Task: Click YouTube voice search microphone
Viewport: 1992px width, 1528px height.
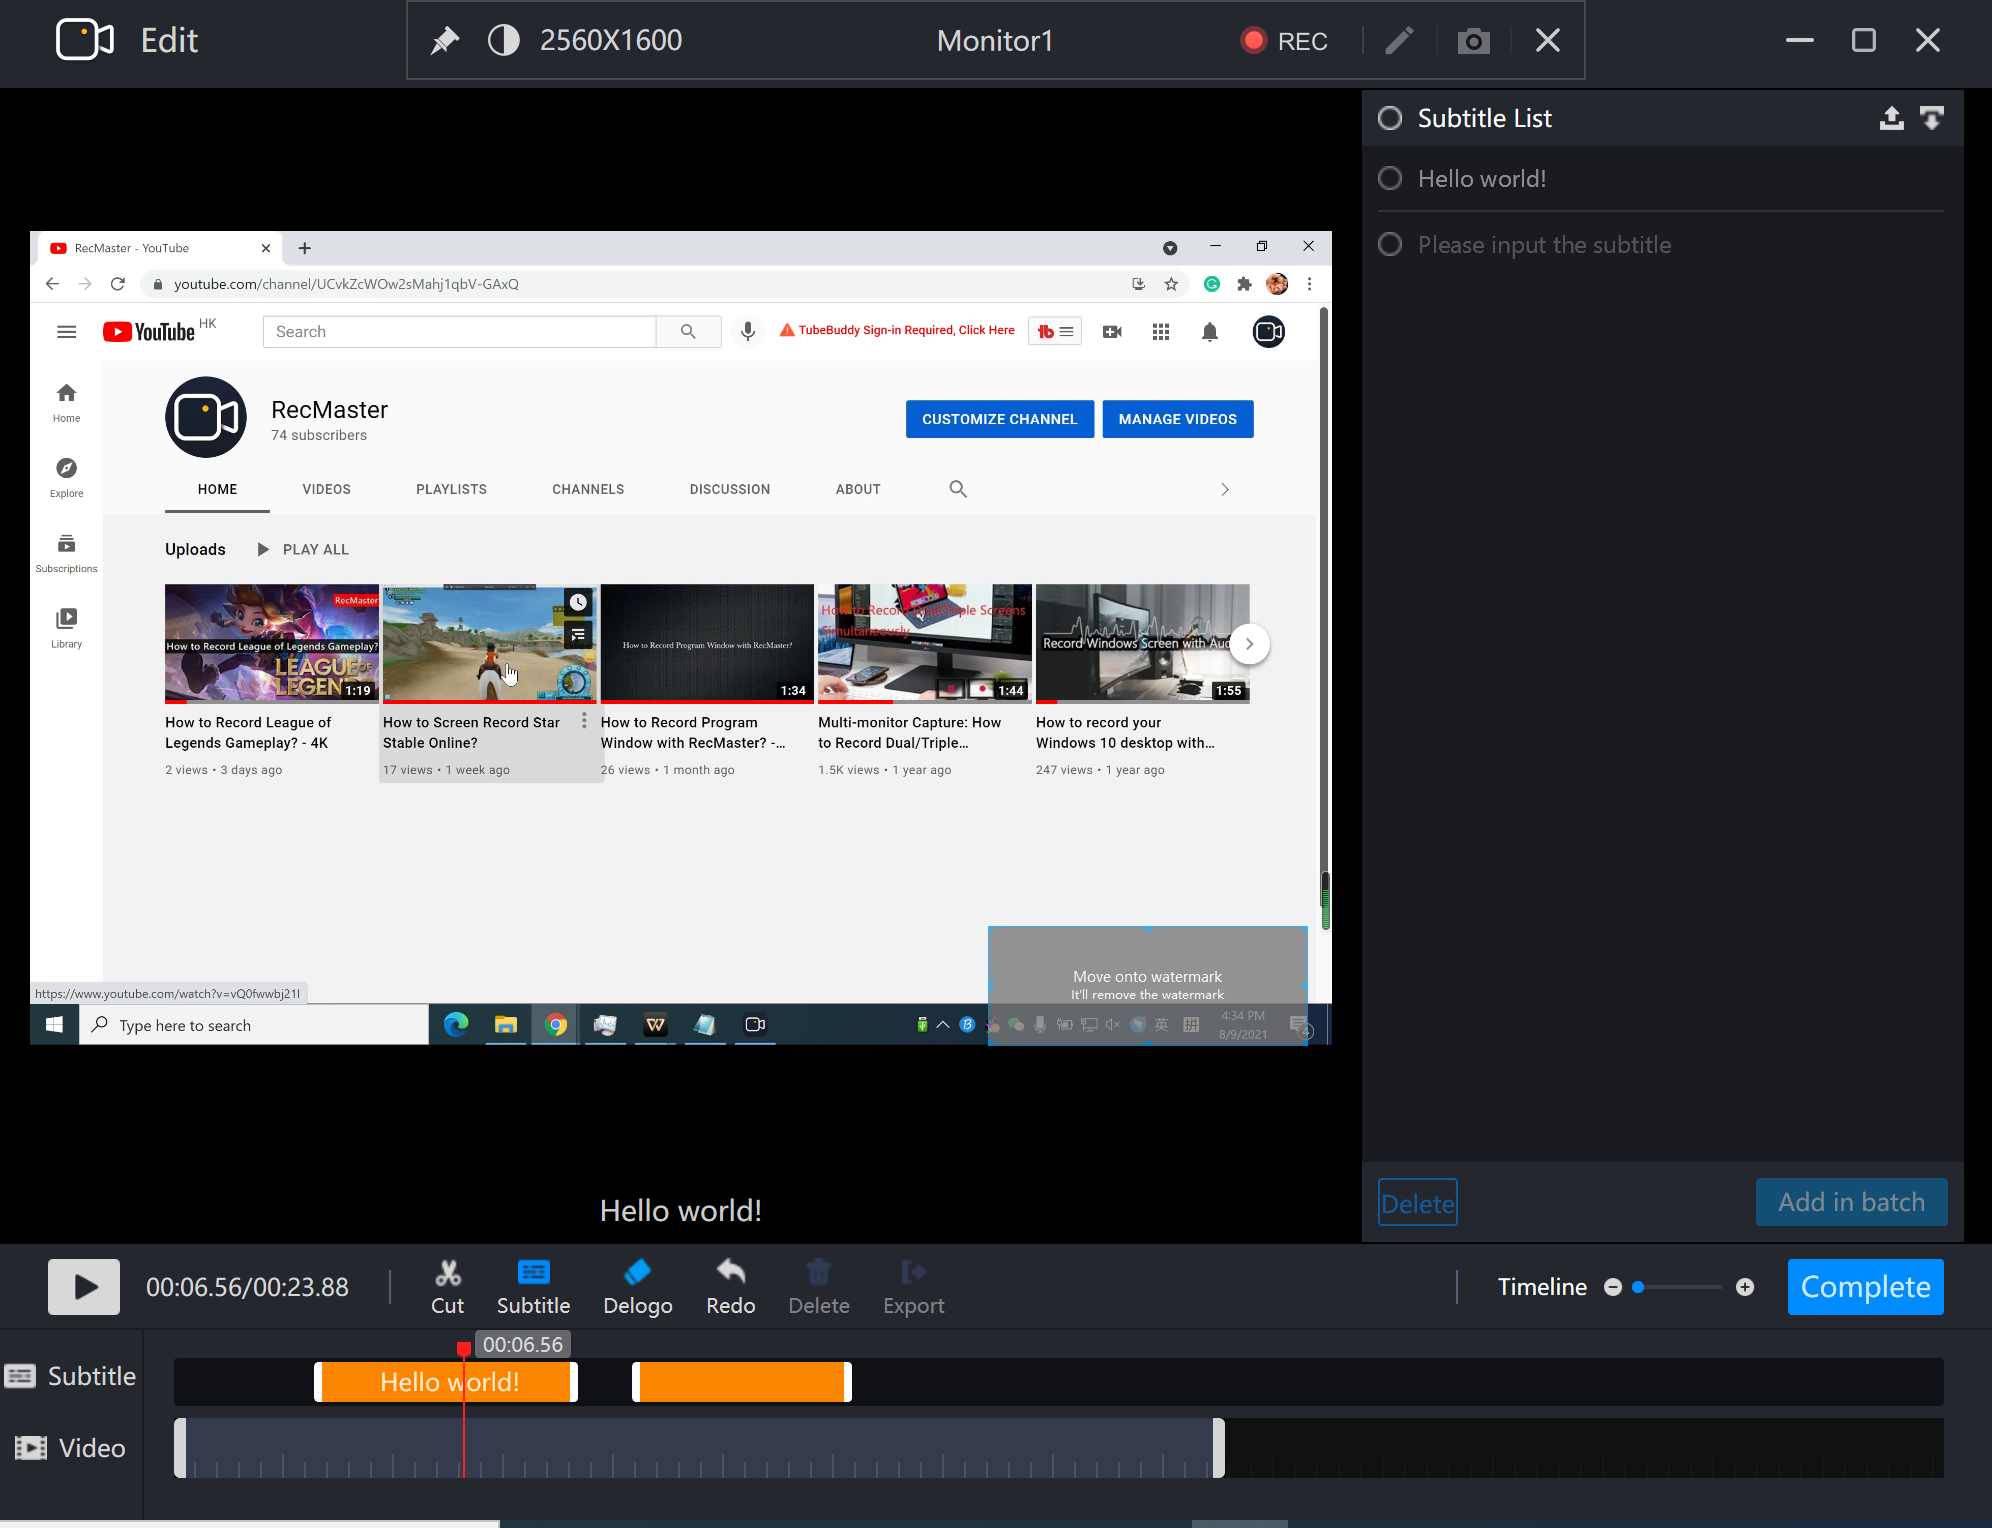Action: coord(747,332)
